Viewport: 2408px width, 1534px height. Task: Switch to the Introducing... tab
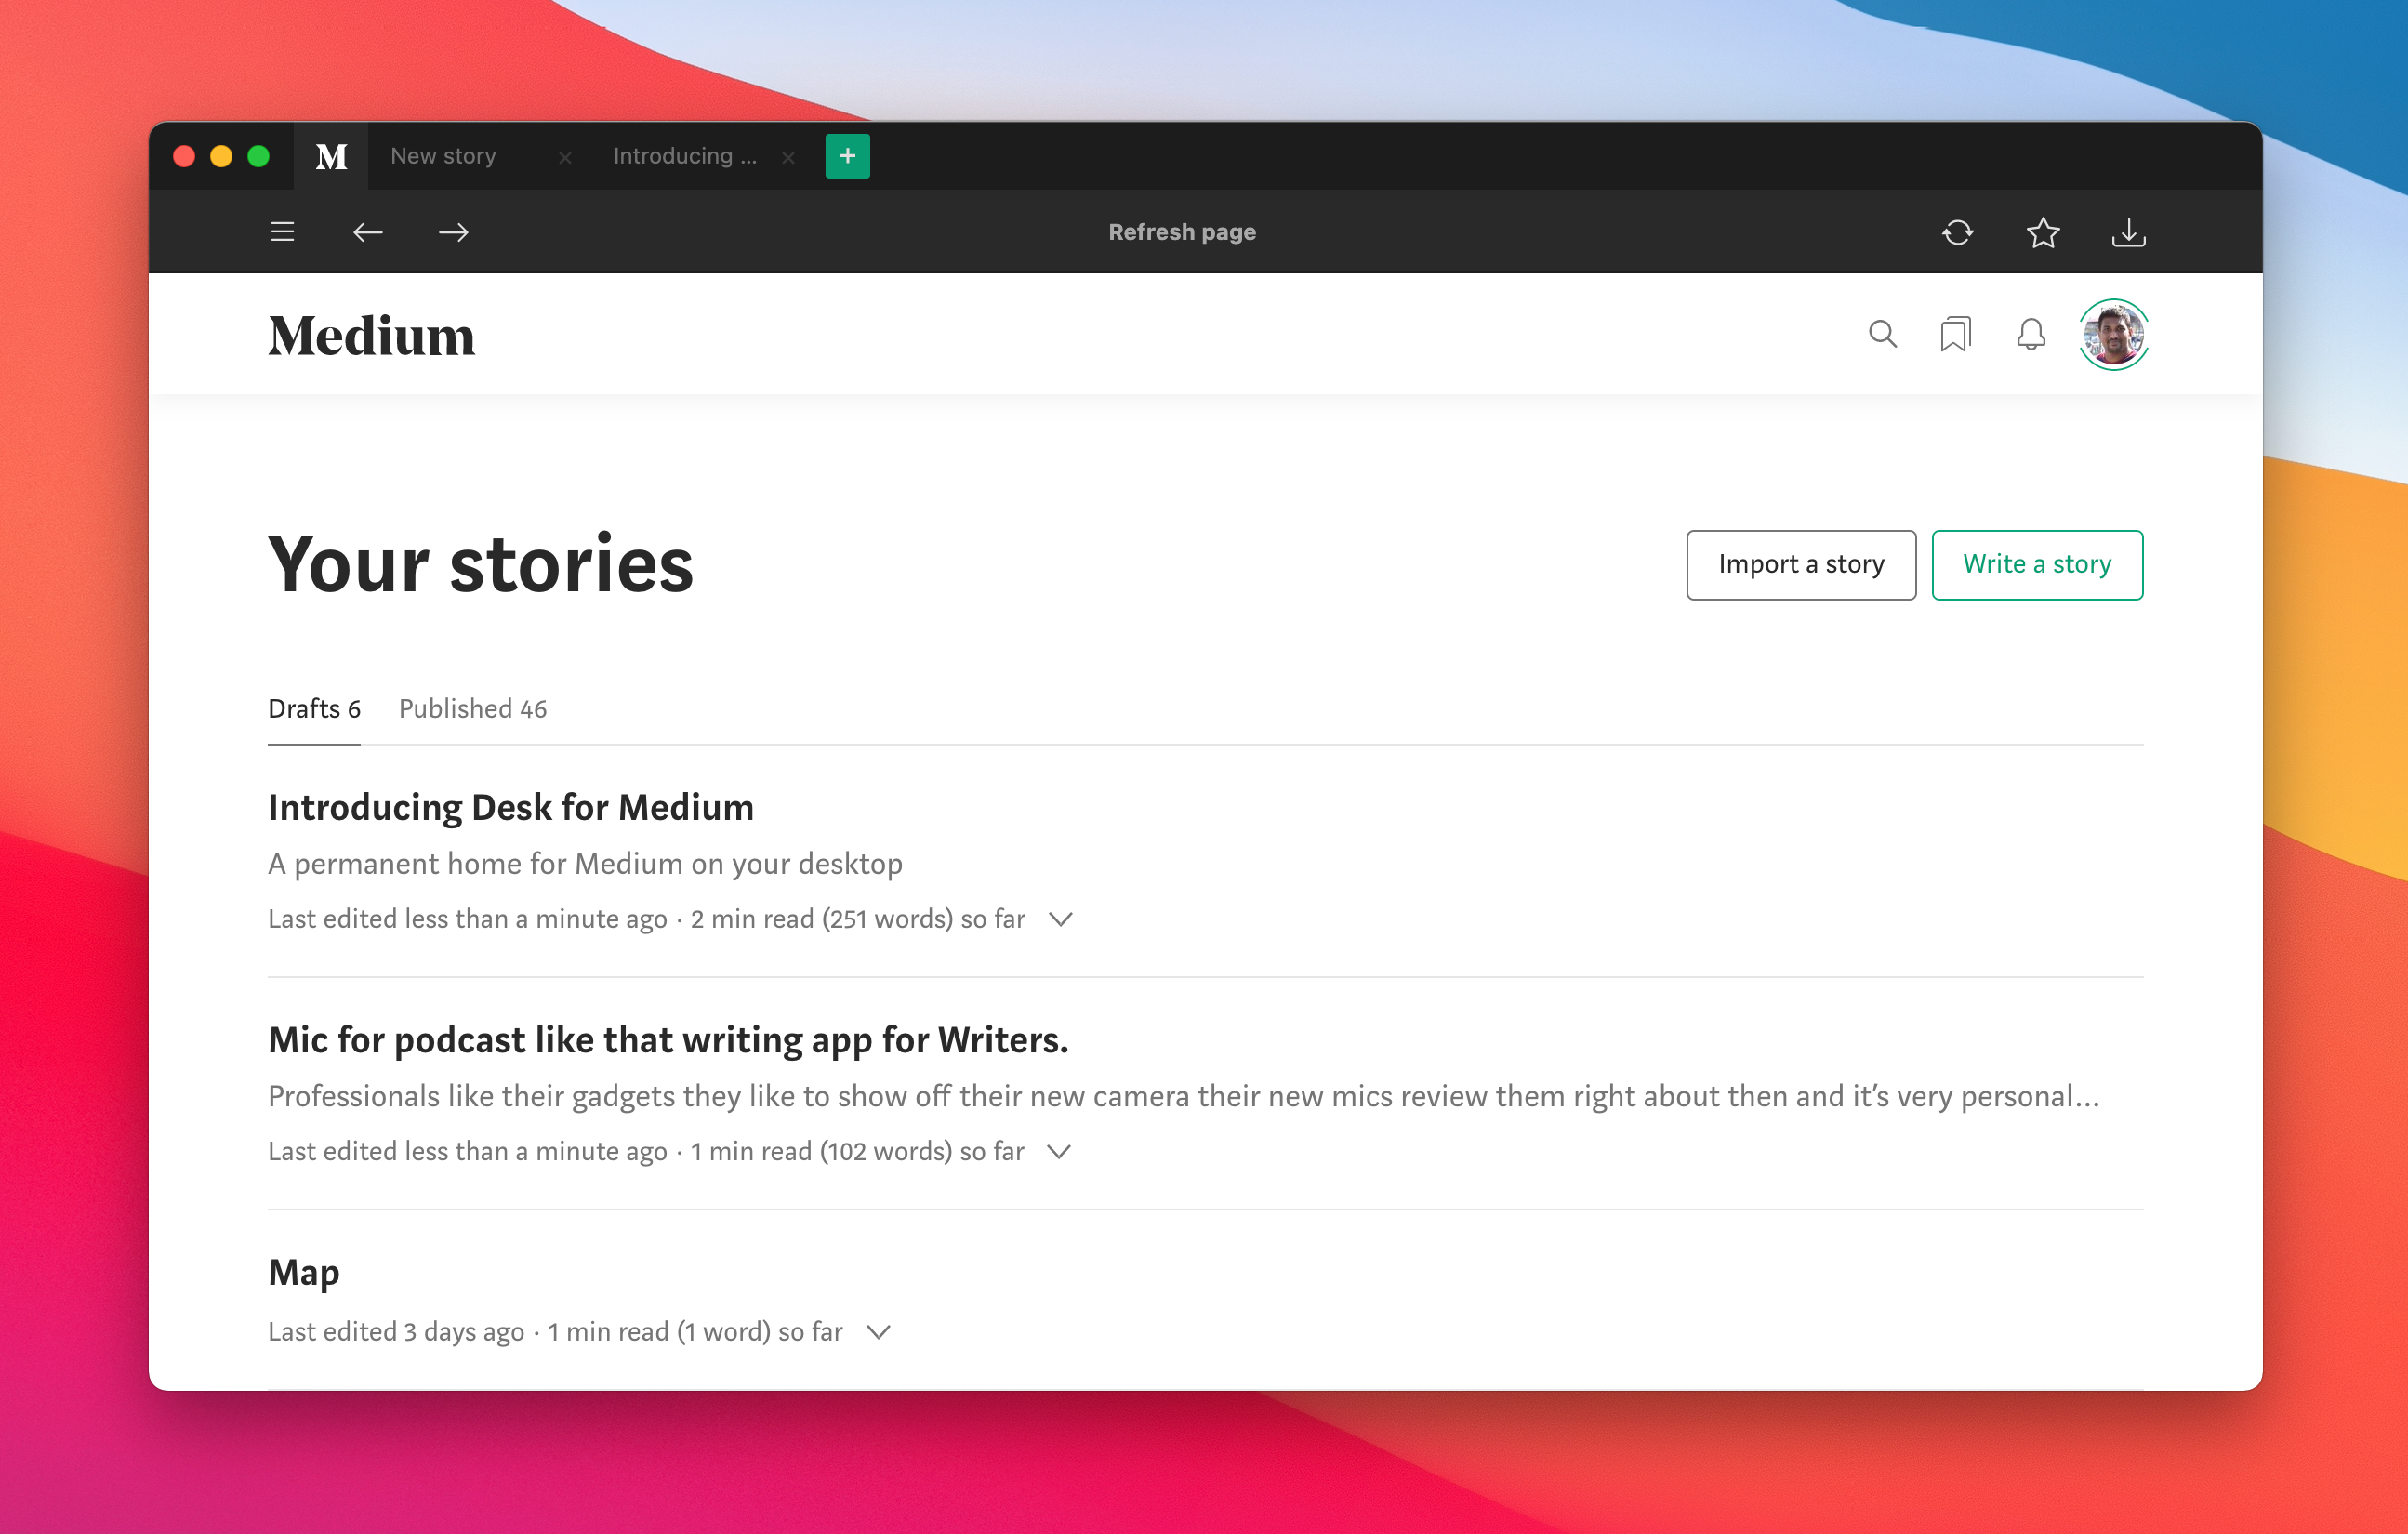click(684, 156)
